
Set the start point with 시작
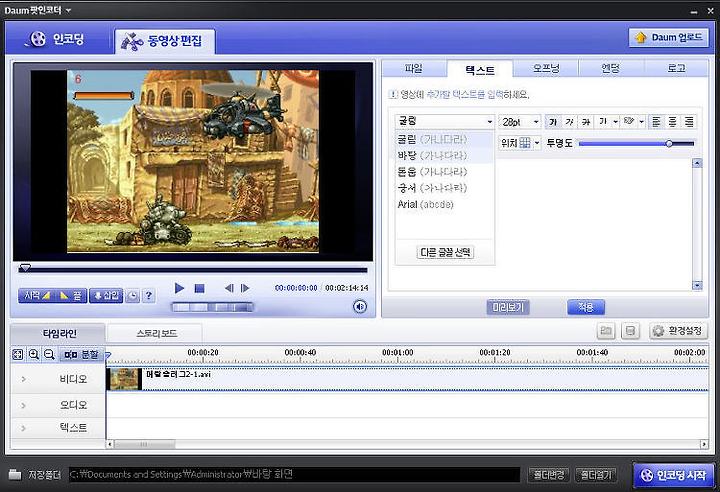pyautogui.click(x=36, y=296)
